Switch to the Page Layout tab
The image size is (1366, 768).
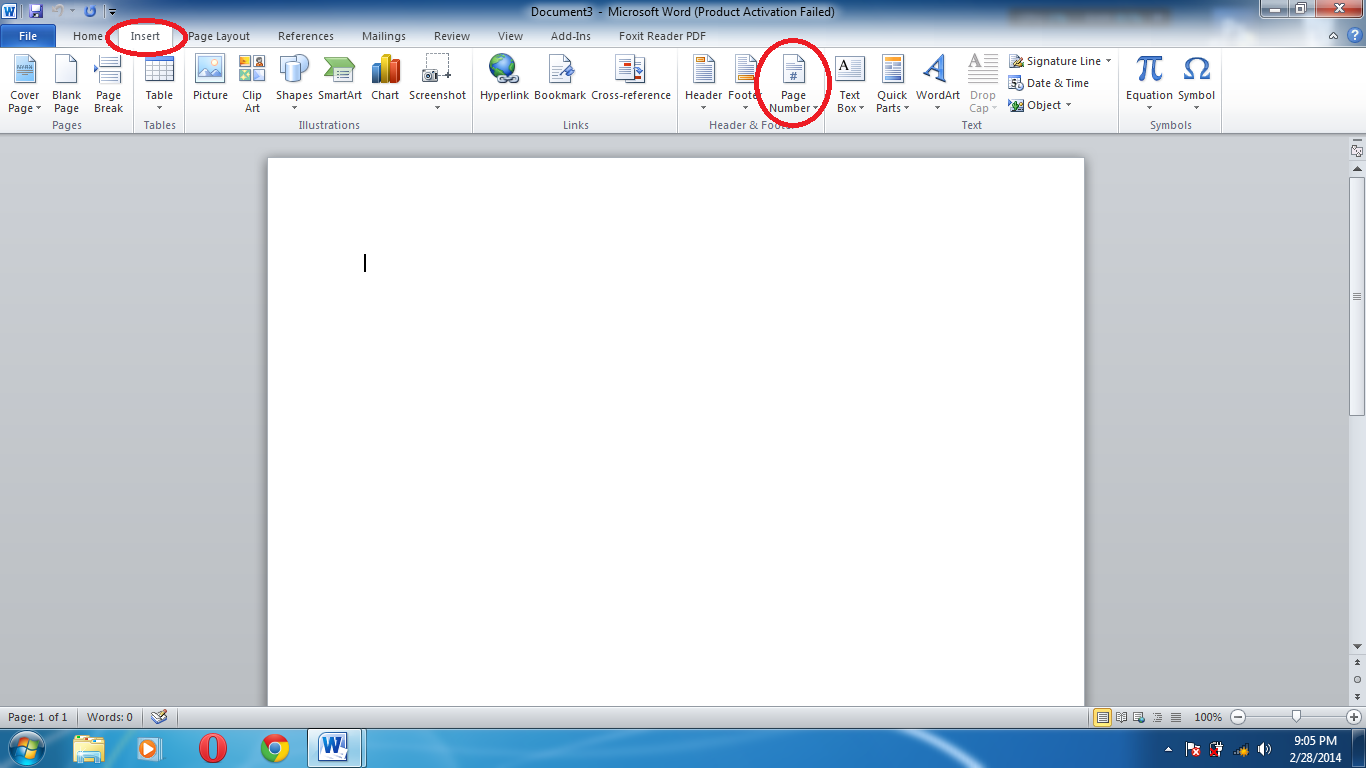219,36
